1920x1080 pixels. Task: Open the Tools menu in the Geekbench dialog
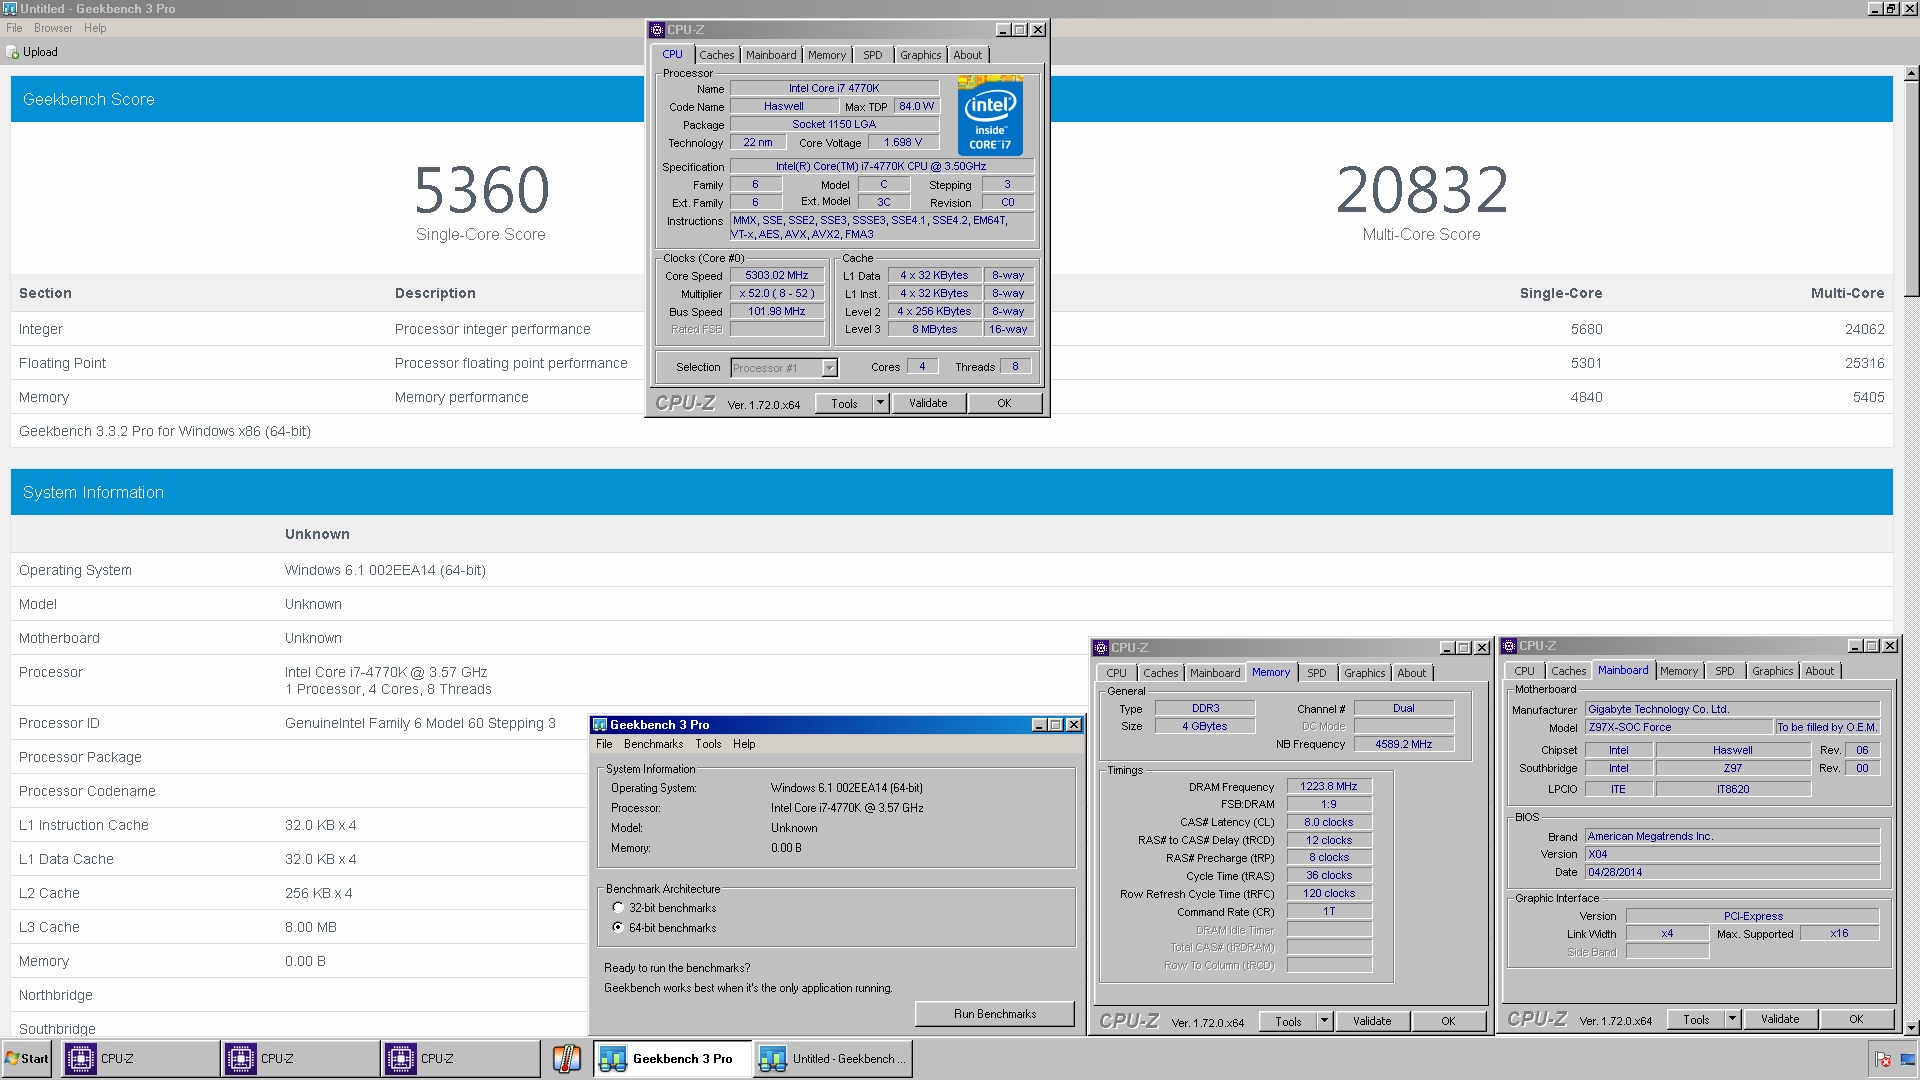[708, 744]
